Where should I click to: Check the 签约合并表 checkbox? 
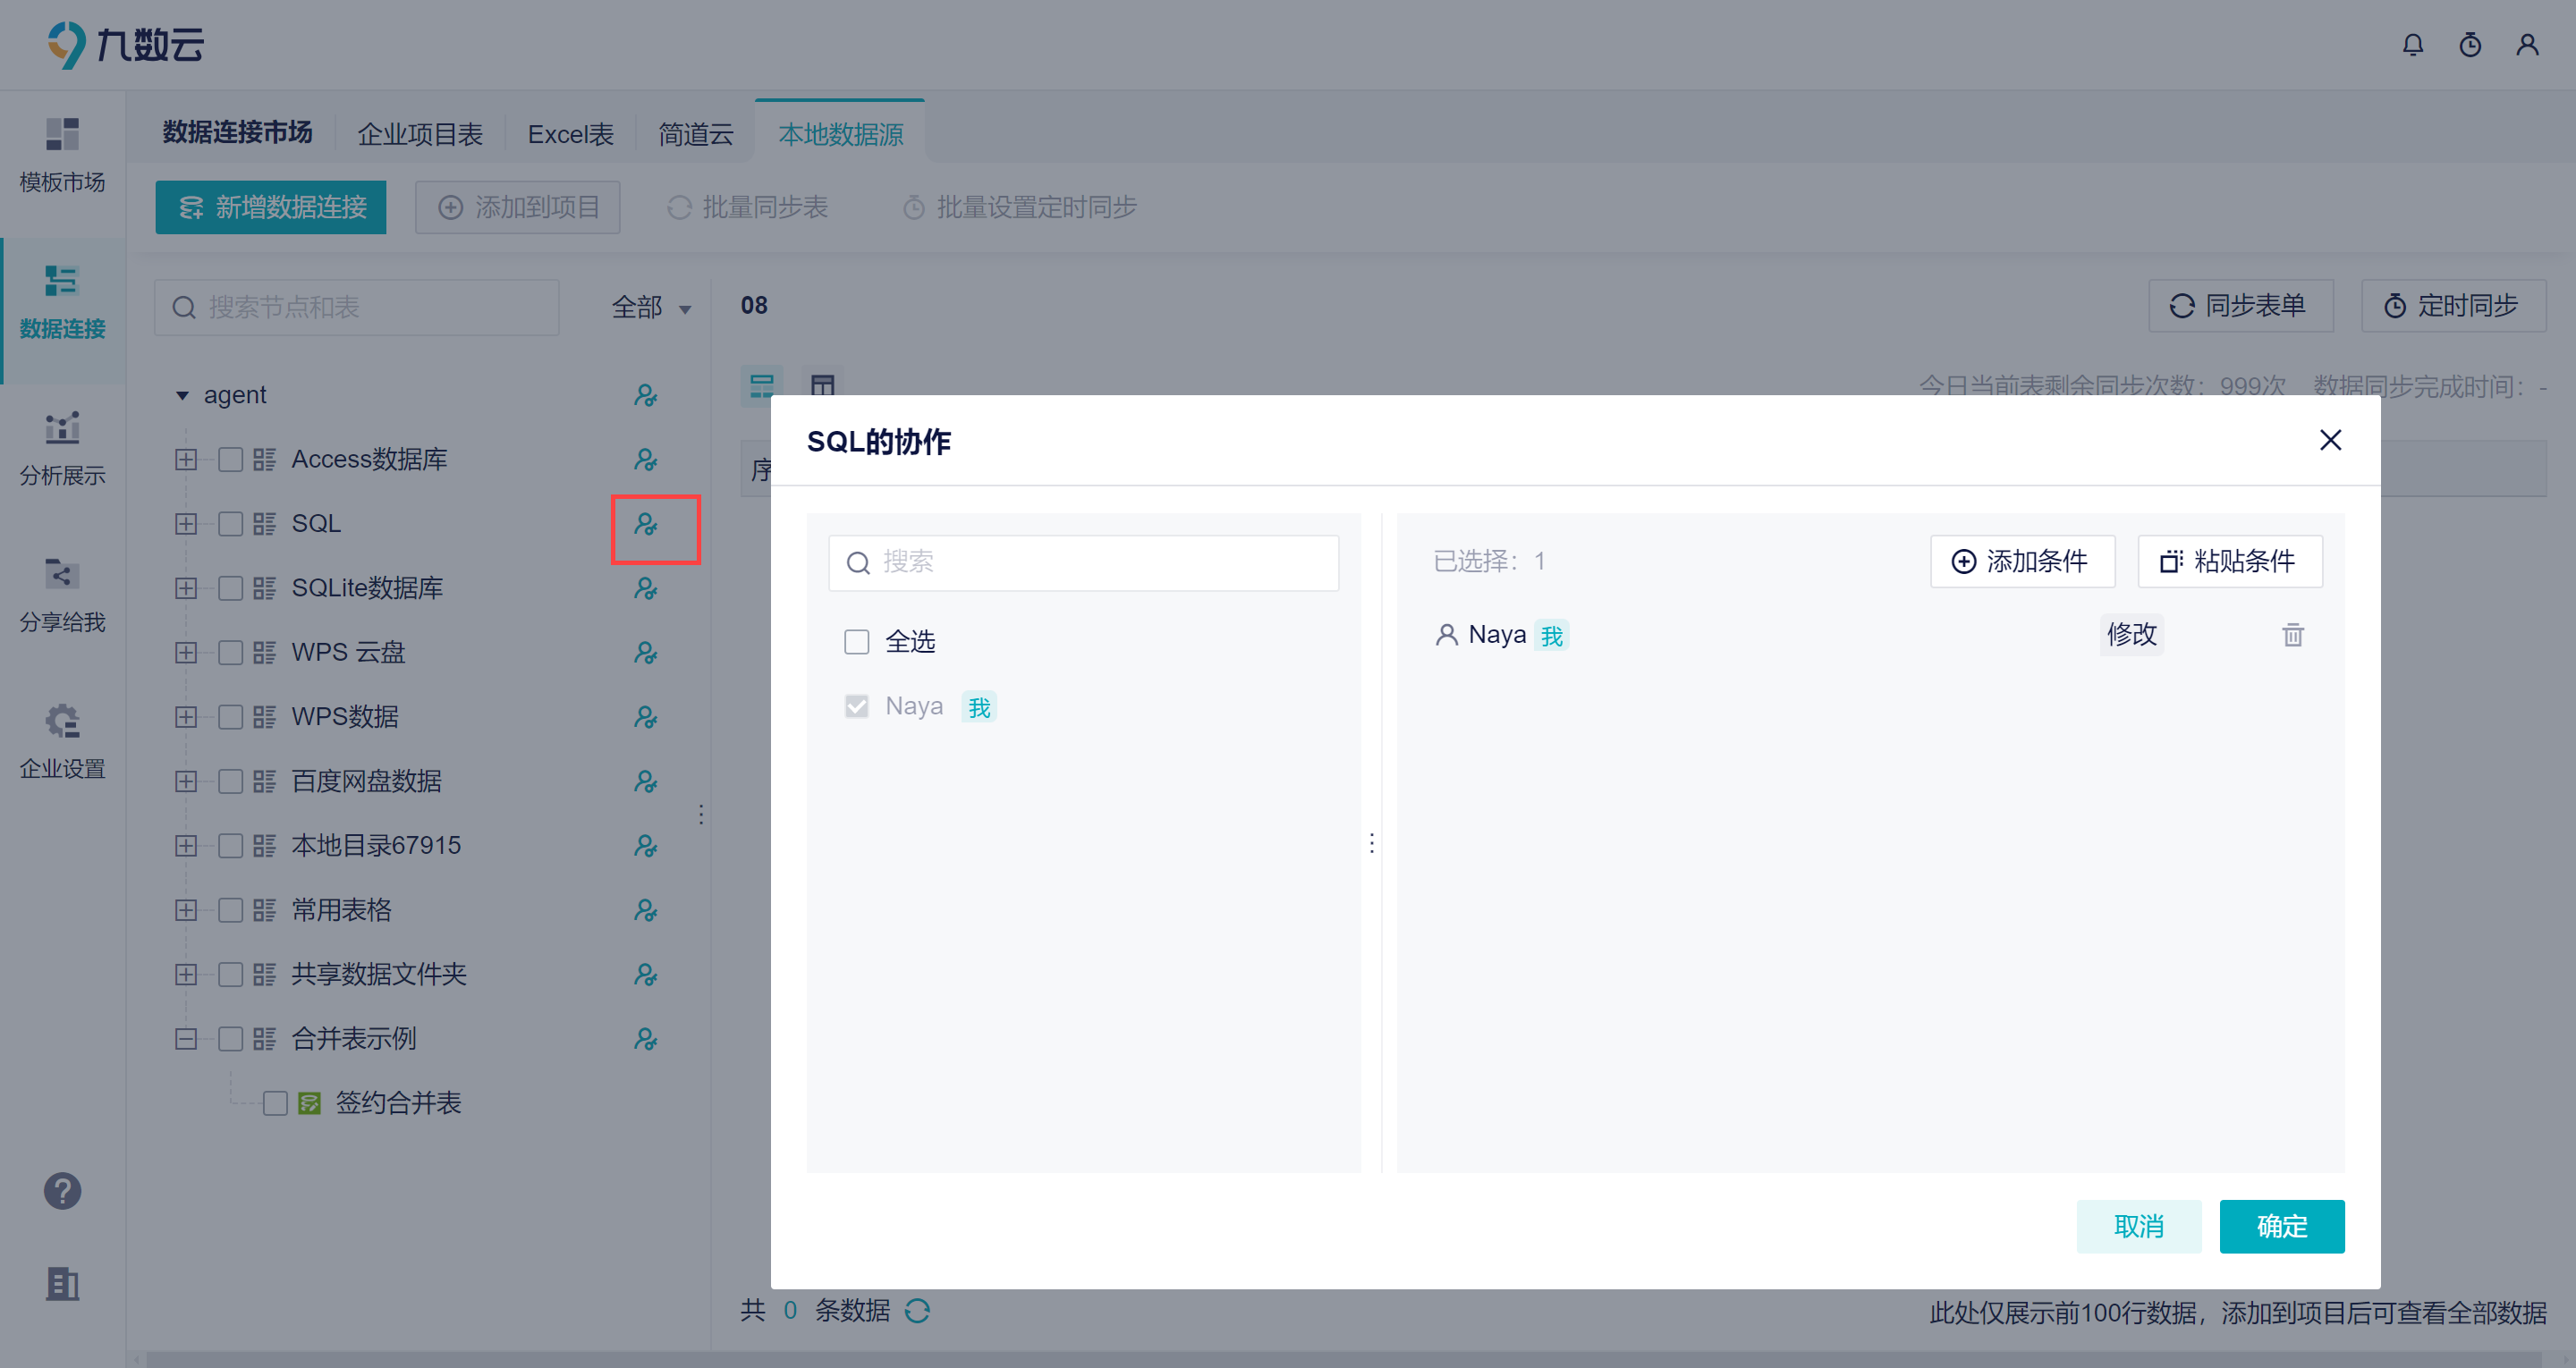pyautogui.click(x=275, y=1103)
